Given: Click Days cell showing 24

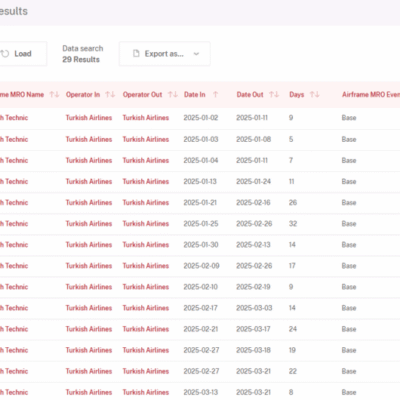Looking at the screenshot, I should (x=293, y=329).
